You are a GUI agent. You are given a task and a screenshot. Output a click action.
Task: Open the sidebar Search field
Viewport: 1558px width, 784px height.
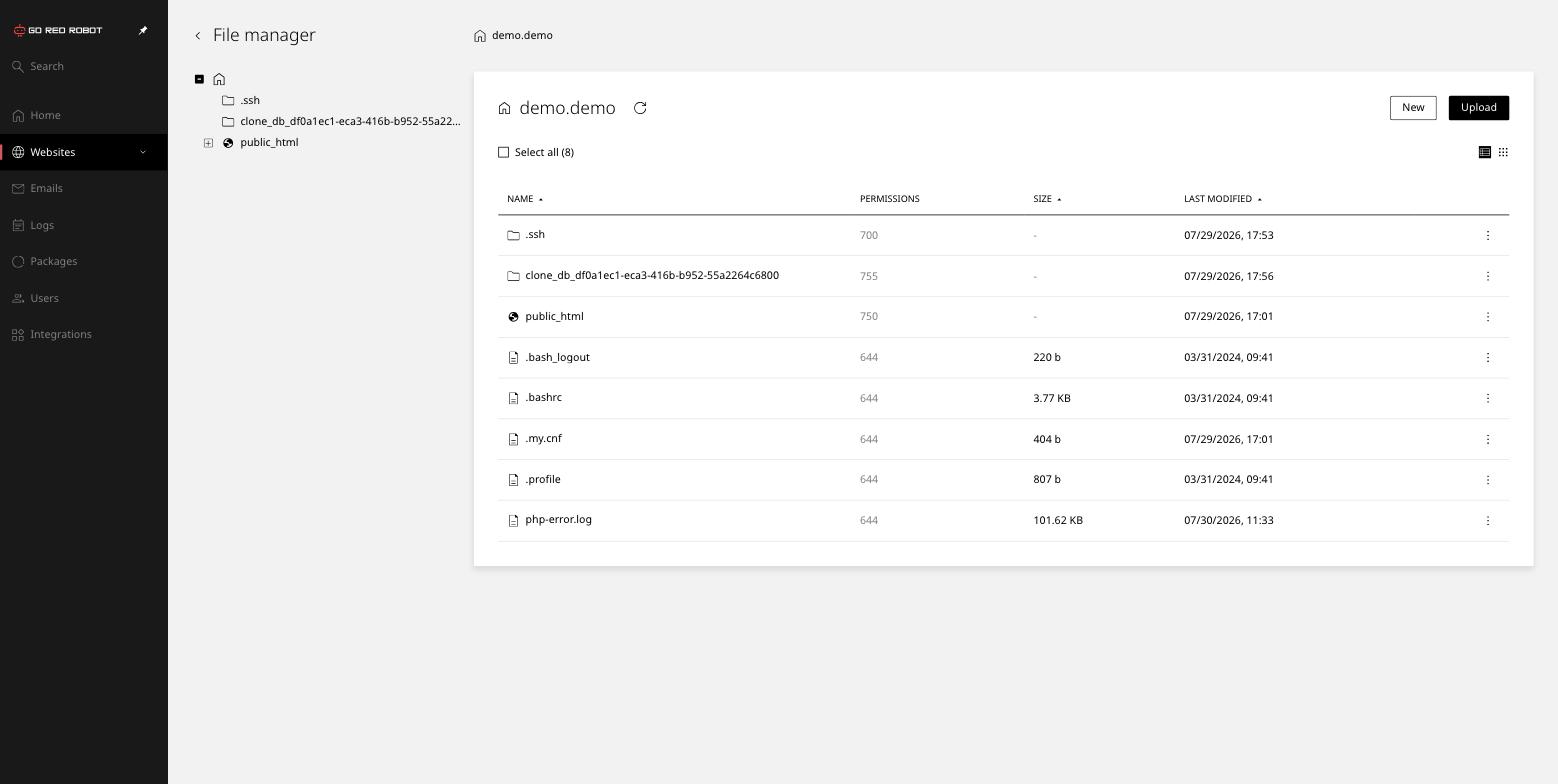[x=84, y=66]
